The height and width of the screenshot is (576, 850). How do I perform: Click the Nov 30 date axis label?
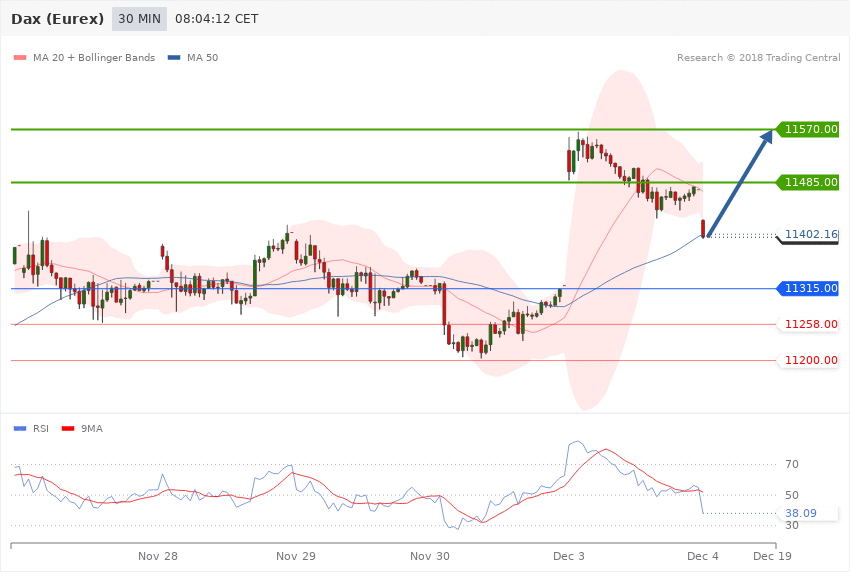point(430,556)
